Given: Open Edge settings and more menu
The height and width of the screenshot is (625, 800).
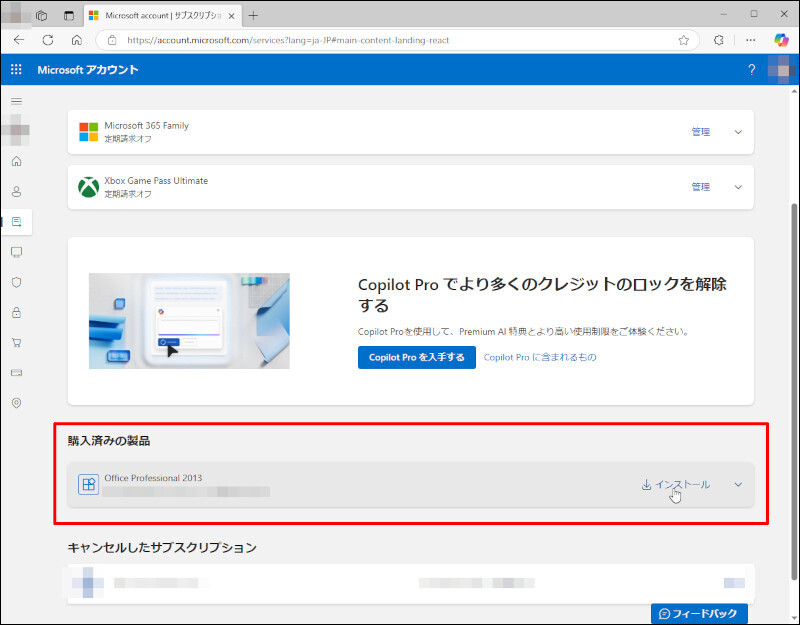Looking at the screenshot, I should coord(751,40).
